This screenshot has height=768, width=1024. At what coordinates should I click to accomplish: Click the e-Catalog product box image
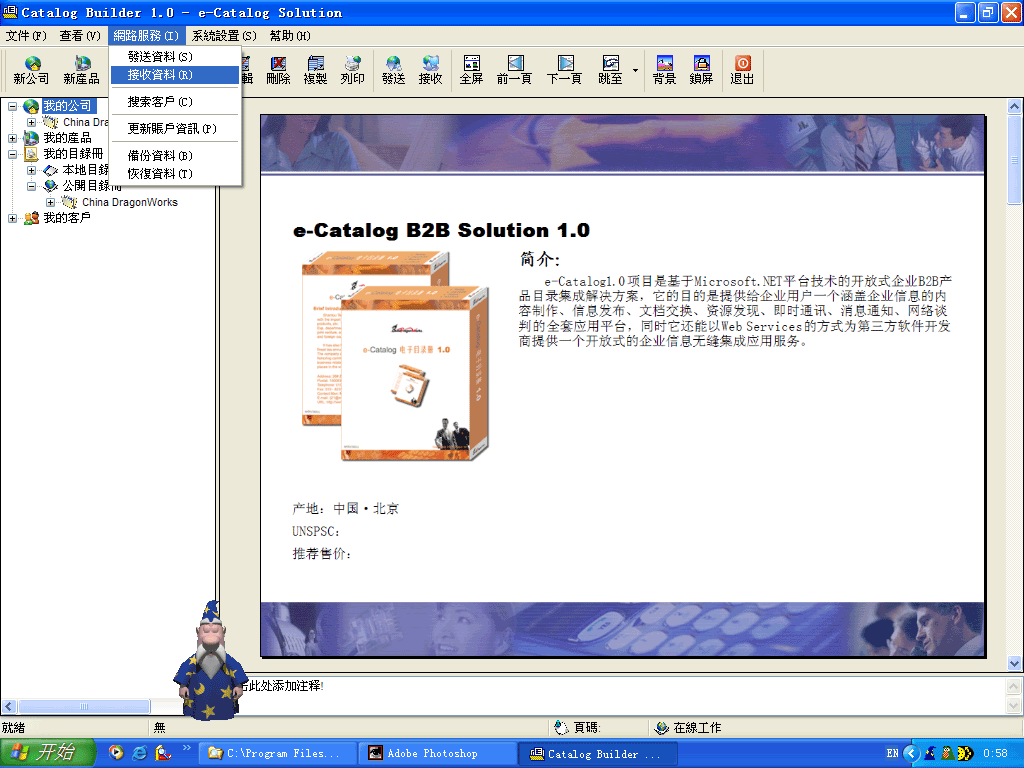(395, 356)
